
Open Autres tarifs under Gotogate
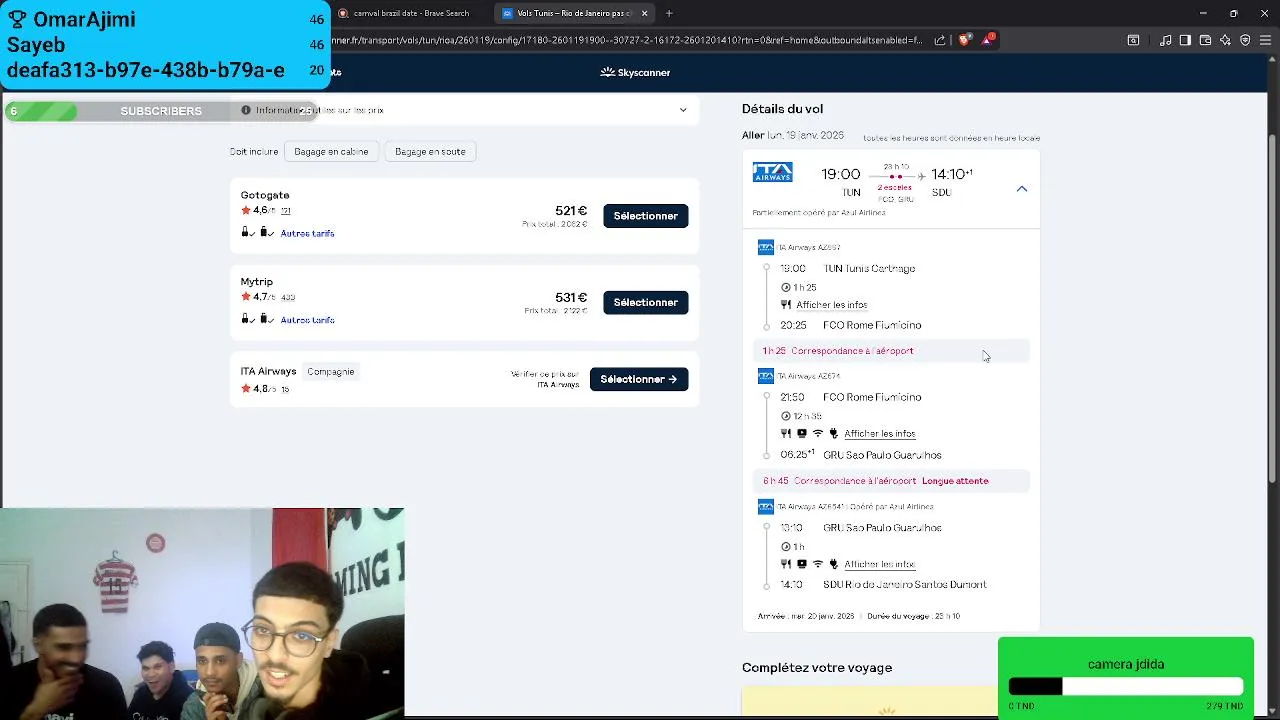pos(307,233)
